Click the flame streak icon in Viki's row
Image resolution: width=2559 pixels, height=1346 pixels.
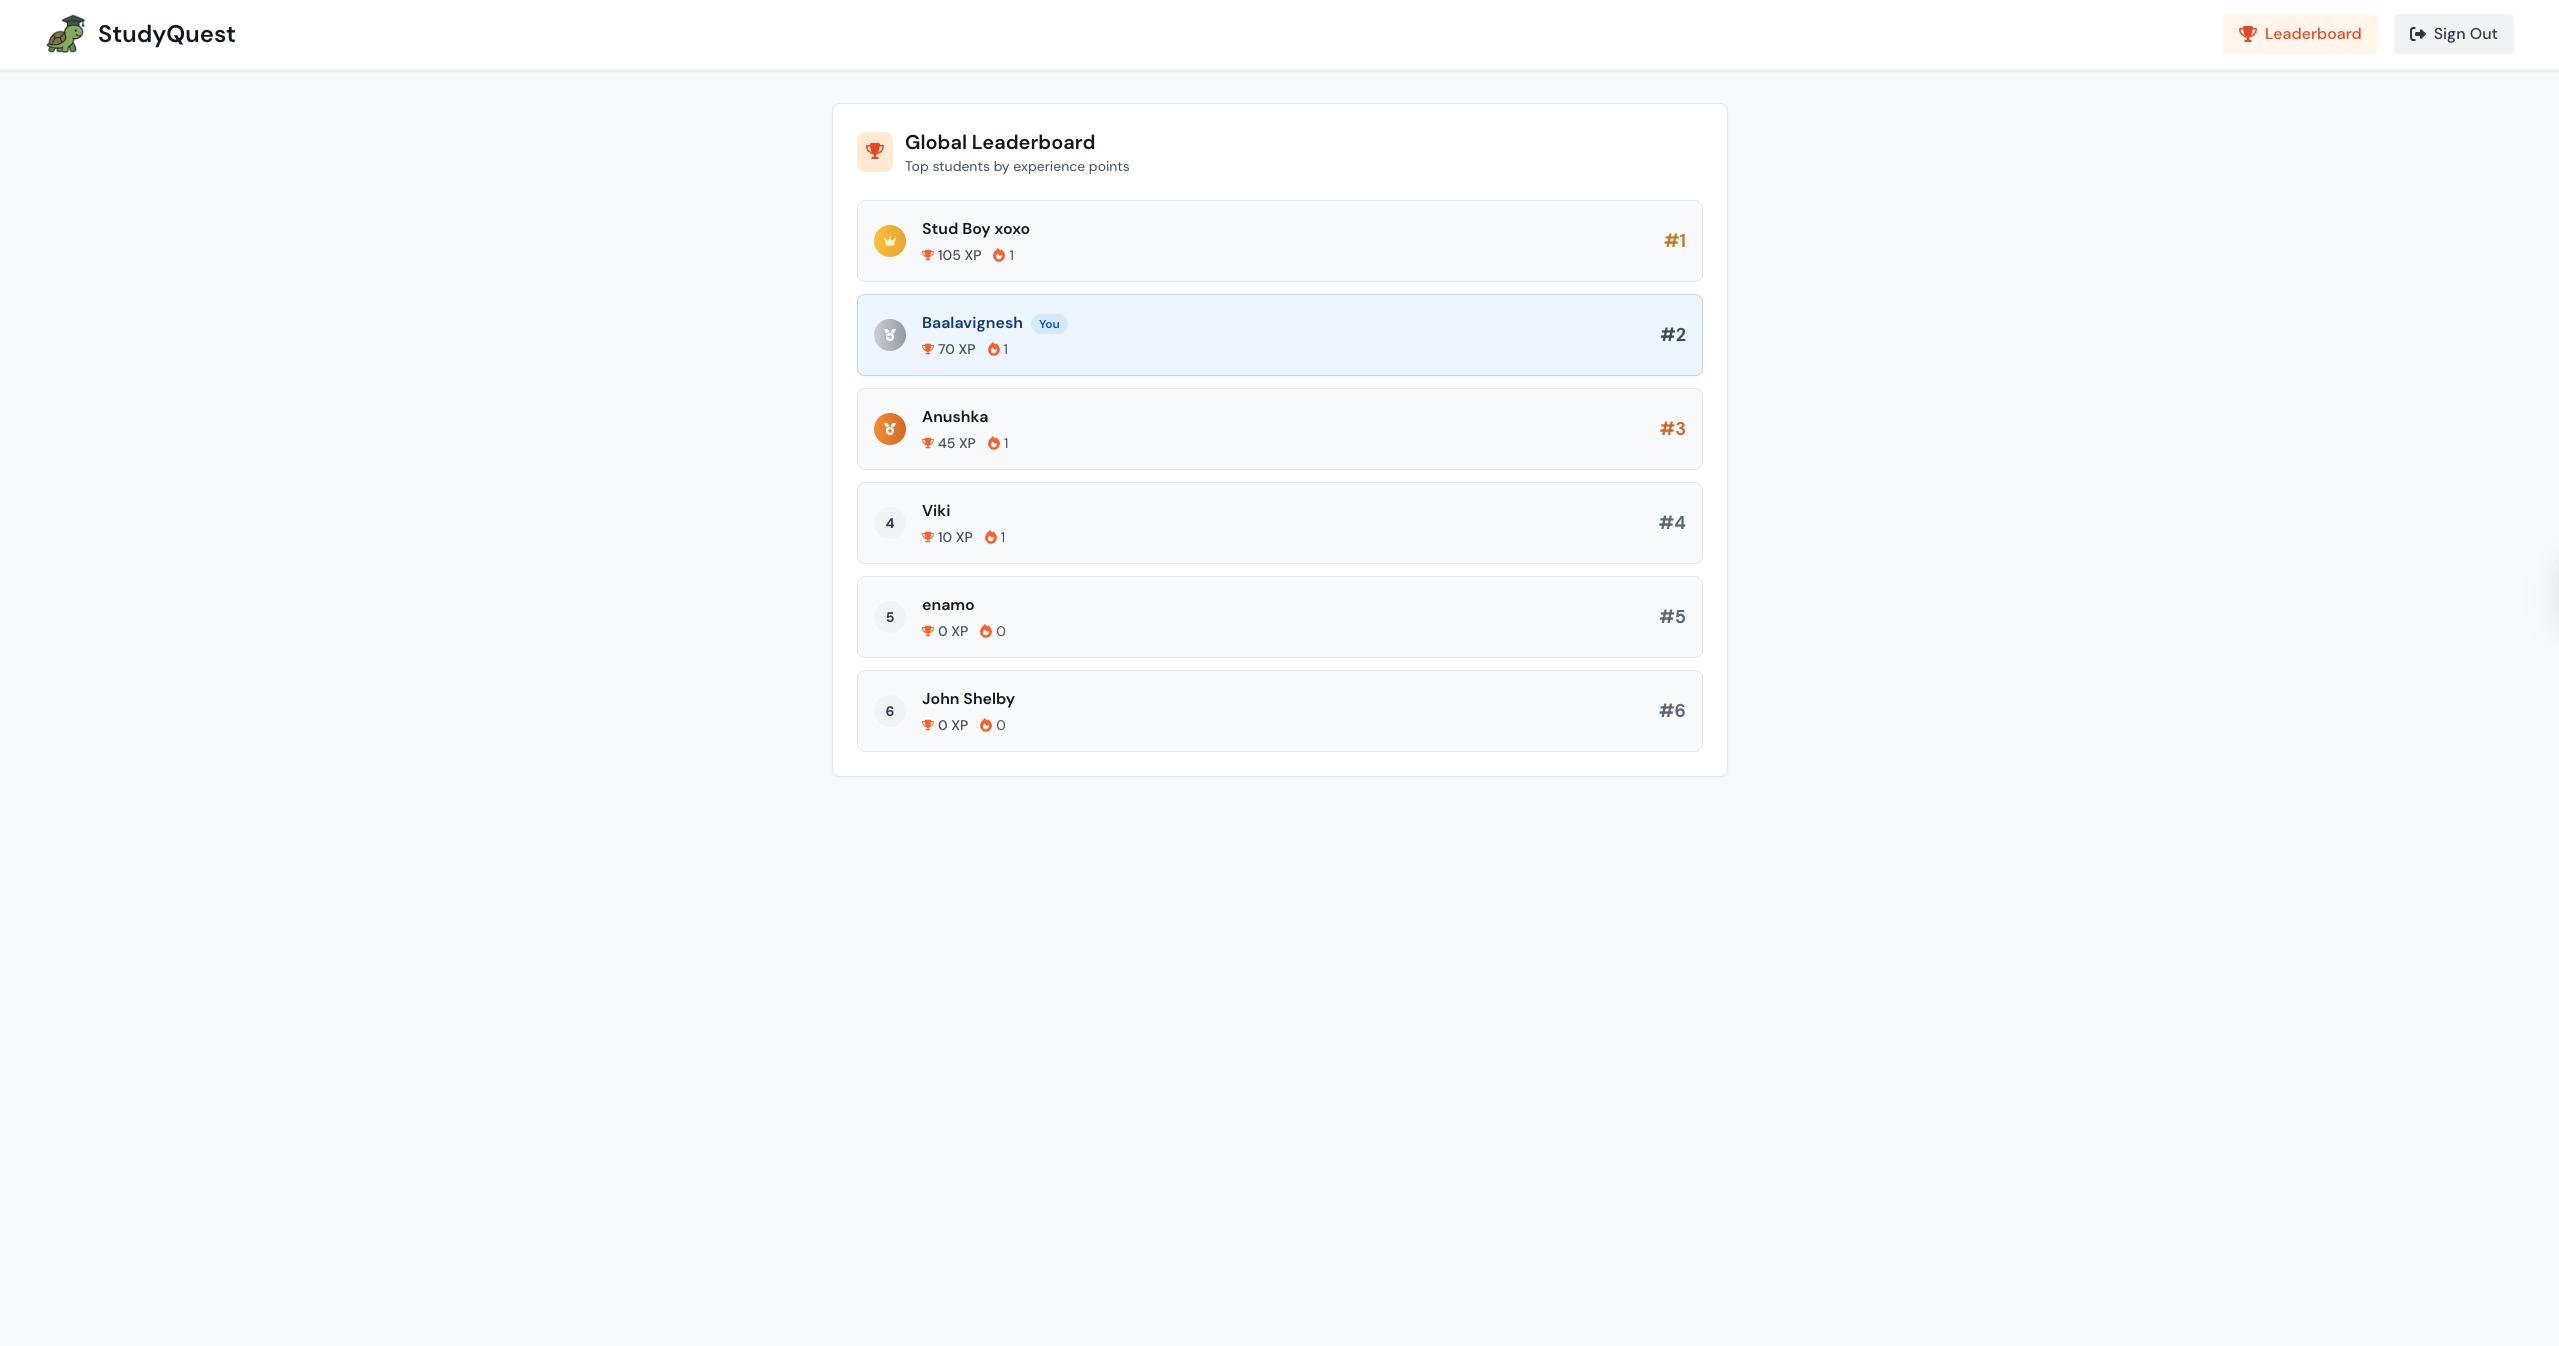[x=990, y=537]
